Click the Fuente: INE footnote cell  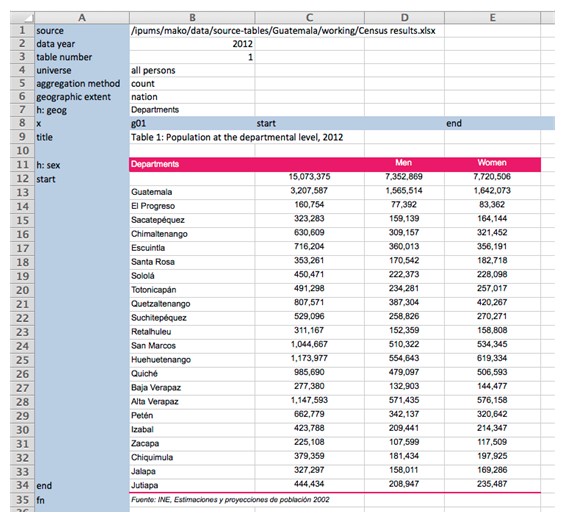(230, 499)
